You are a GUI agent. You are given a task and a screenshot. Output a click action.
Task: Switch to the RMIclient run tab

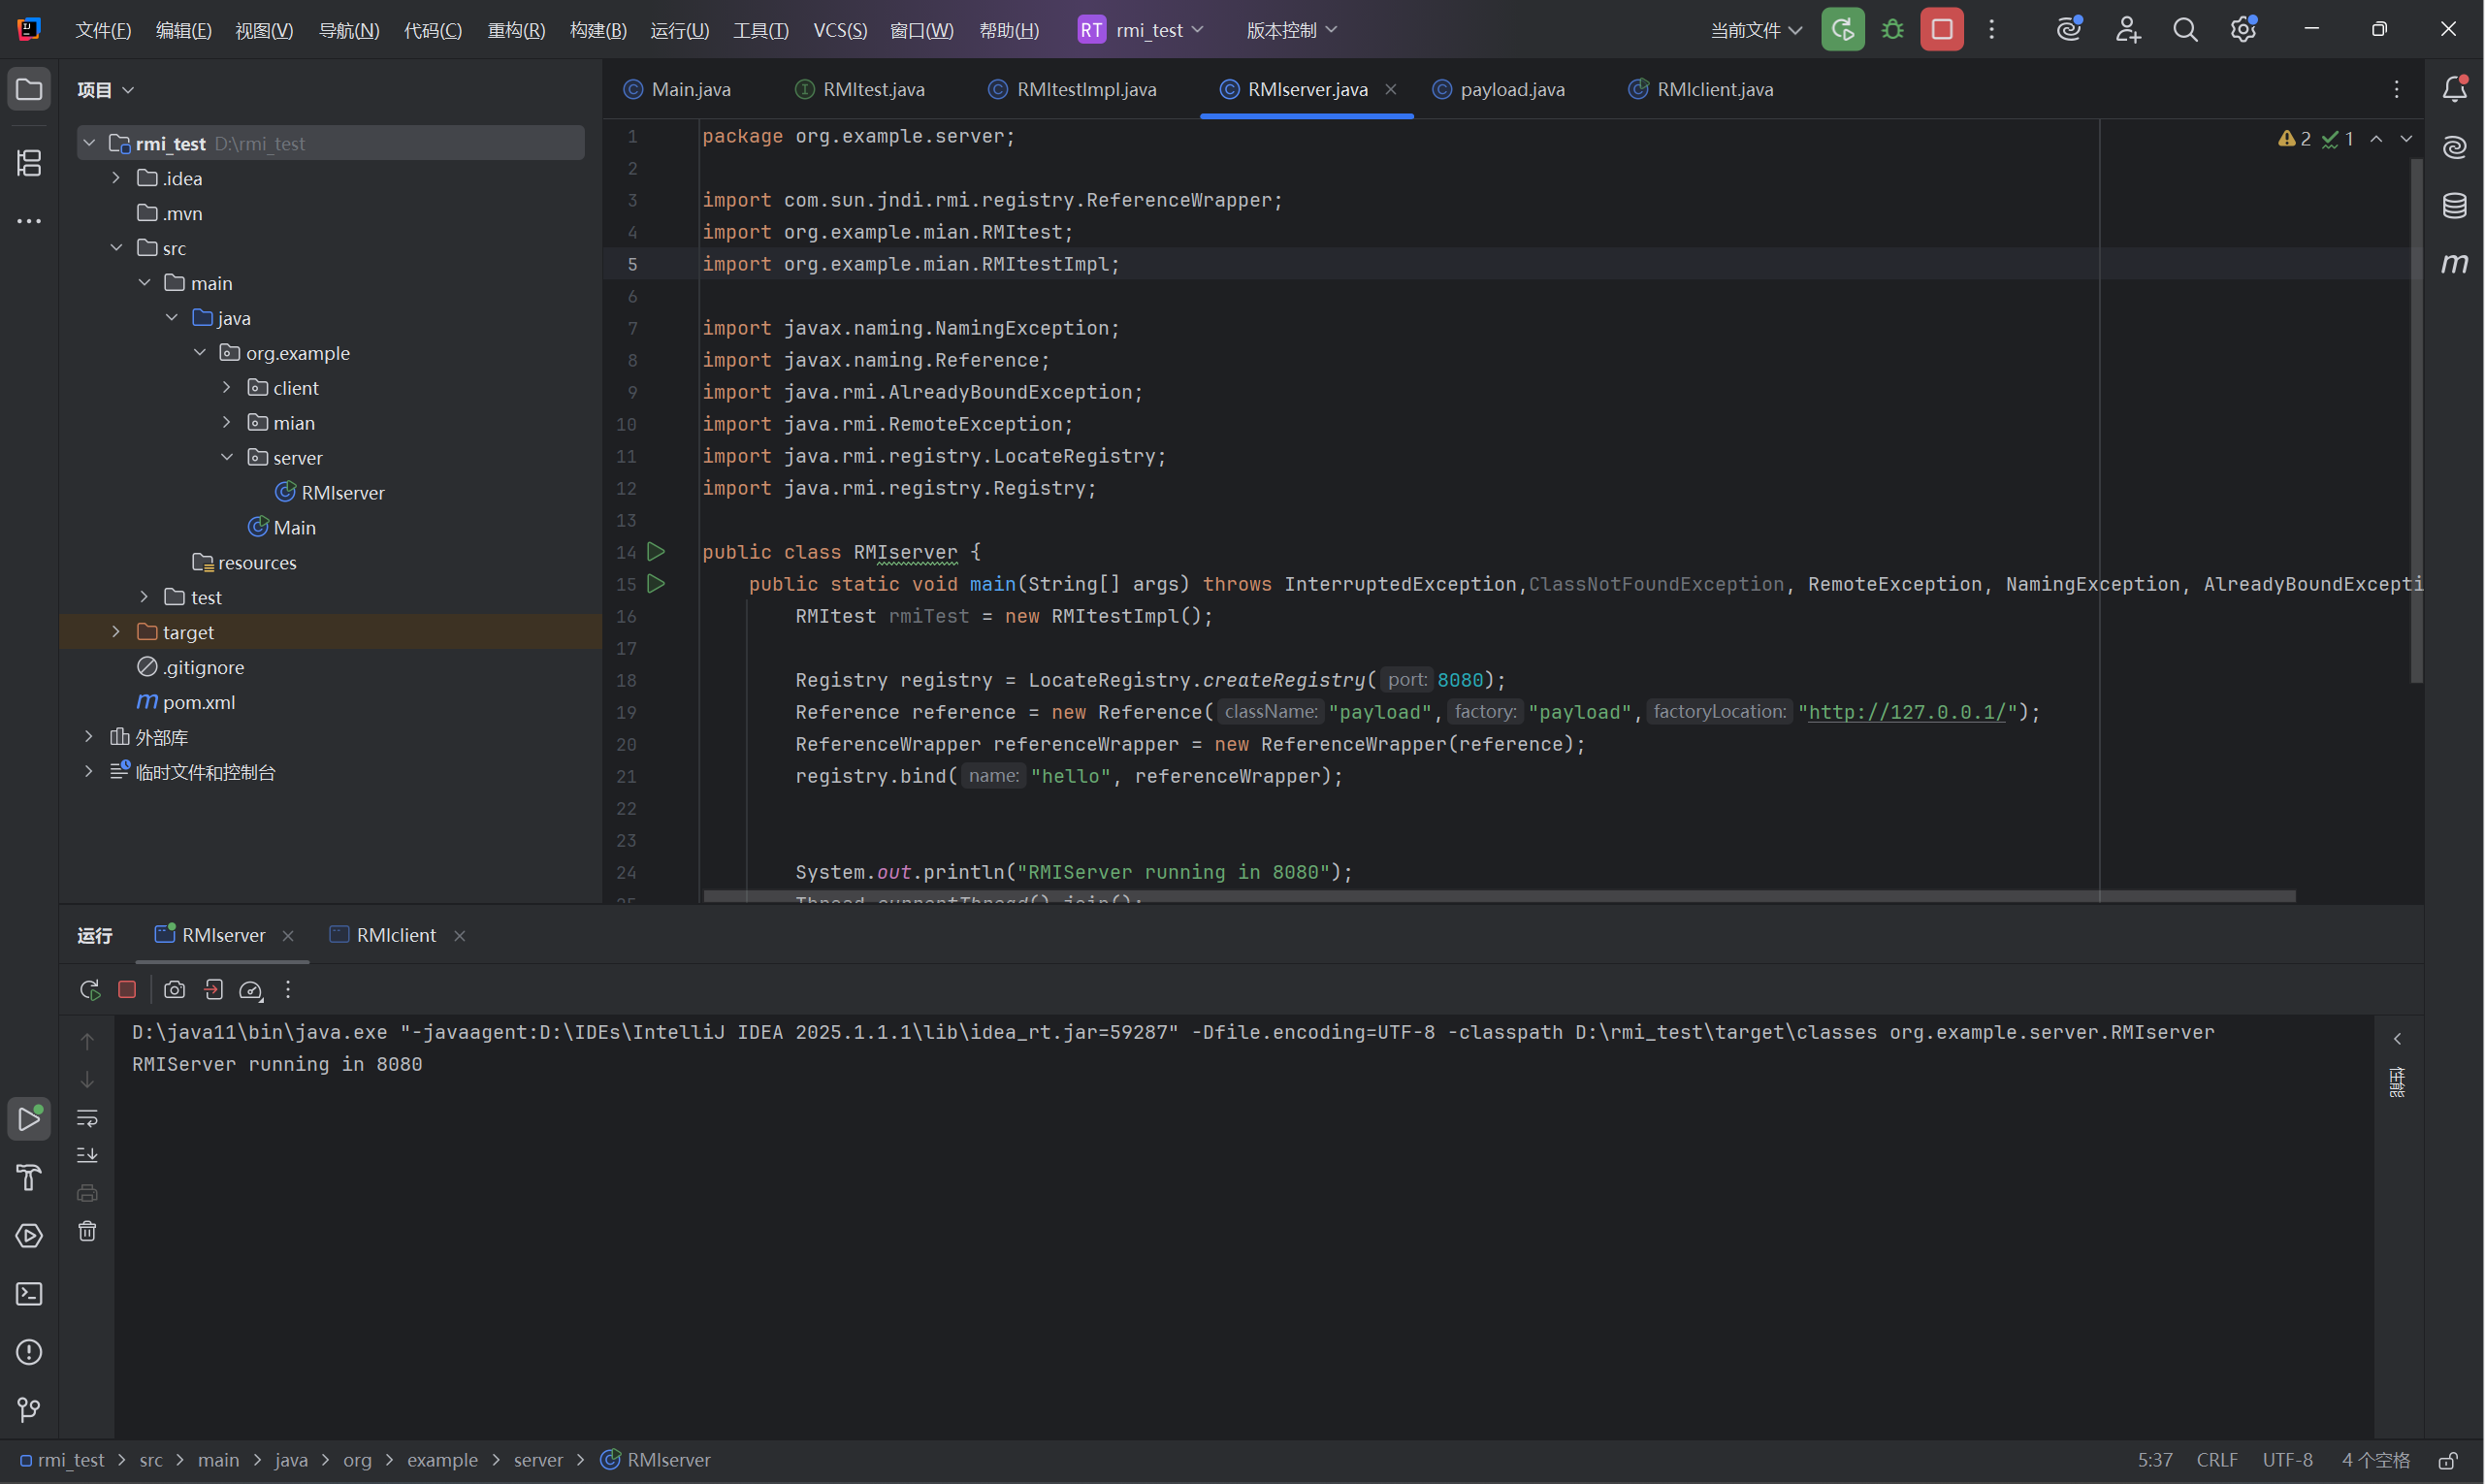coord(384,936)
